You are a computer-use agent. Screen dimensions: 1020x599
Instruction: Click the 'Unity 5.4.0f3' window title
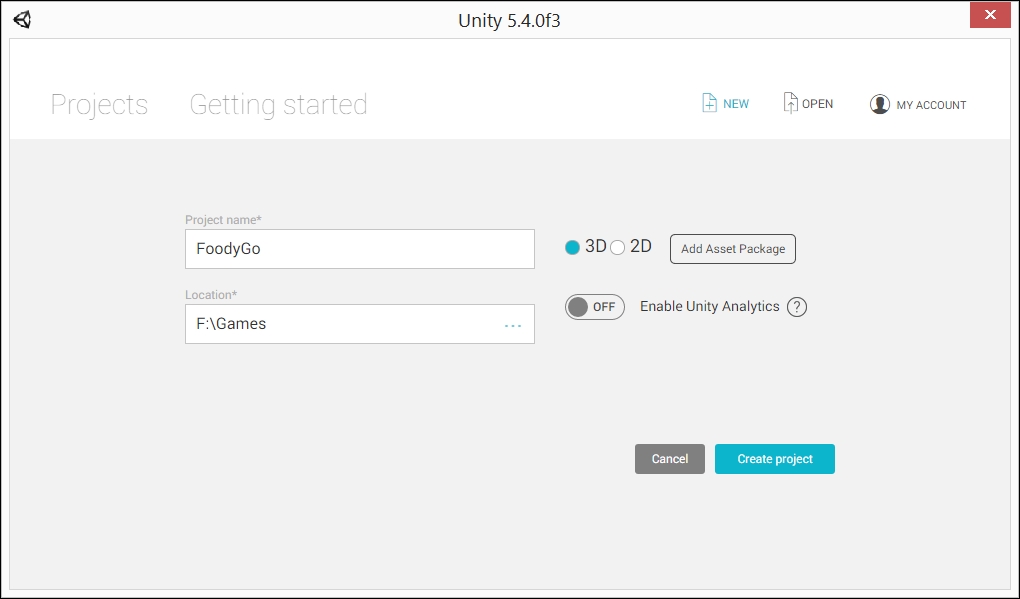(x=509, y=20)
